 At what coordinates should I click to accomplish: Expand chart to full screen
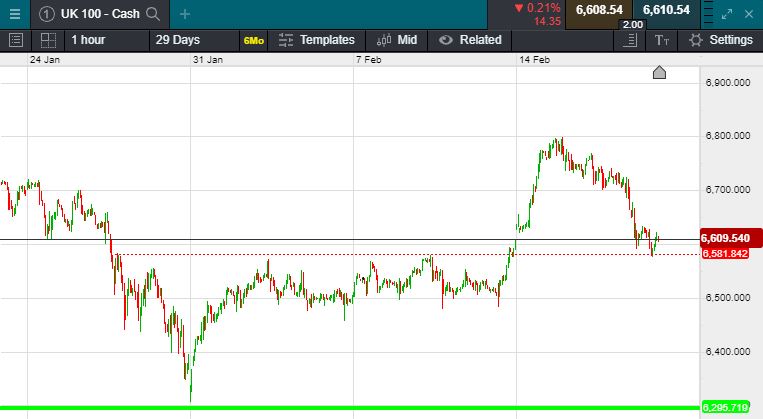[727, 13]
